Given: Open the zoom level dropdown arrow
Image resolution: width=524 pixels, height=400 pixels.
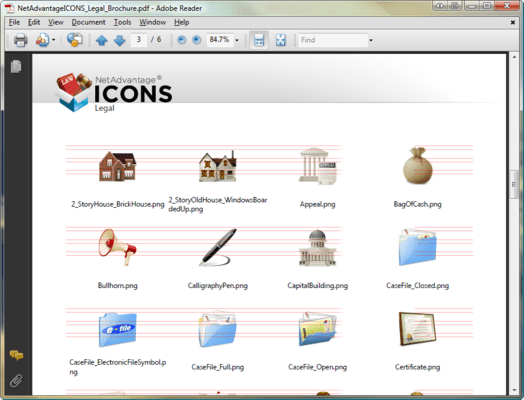Looking at the screenshot, I should pyautogui.click(x=237, y=40).
